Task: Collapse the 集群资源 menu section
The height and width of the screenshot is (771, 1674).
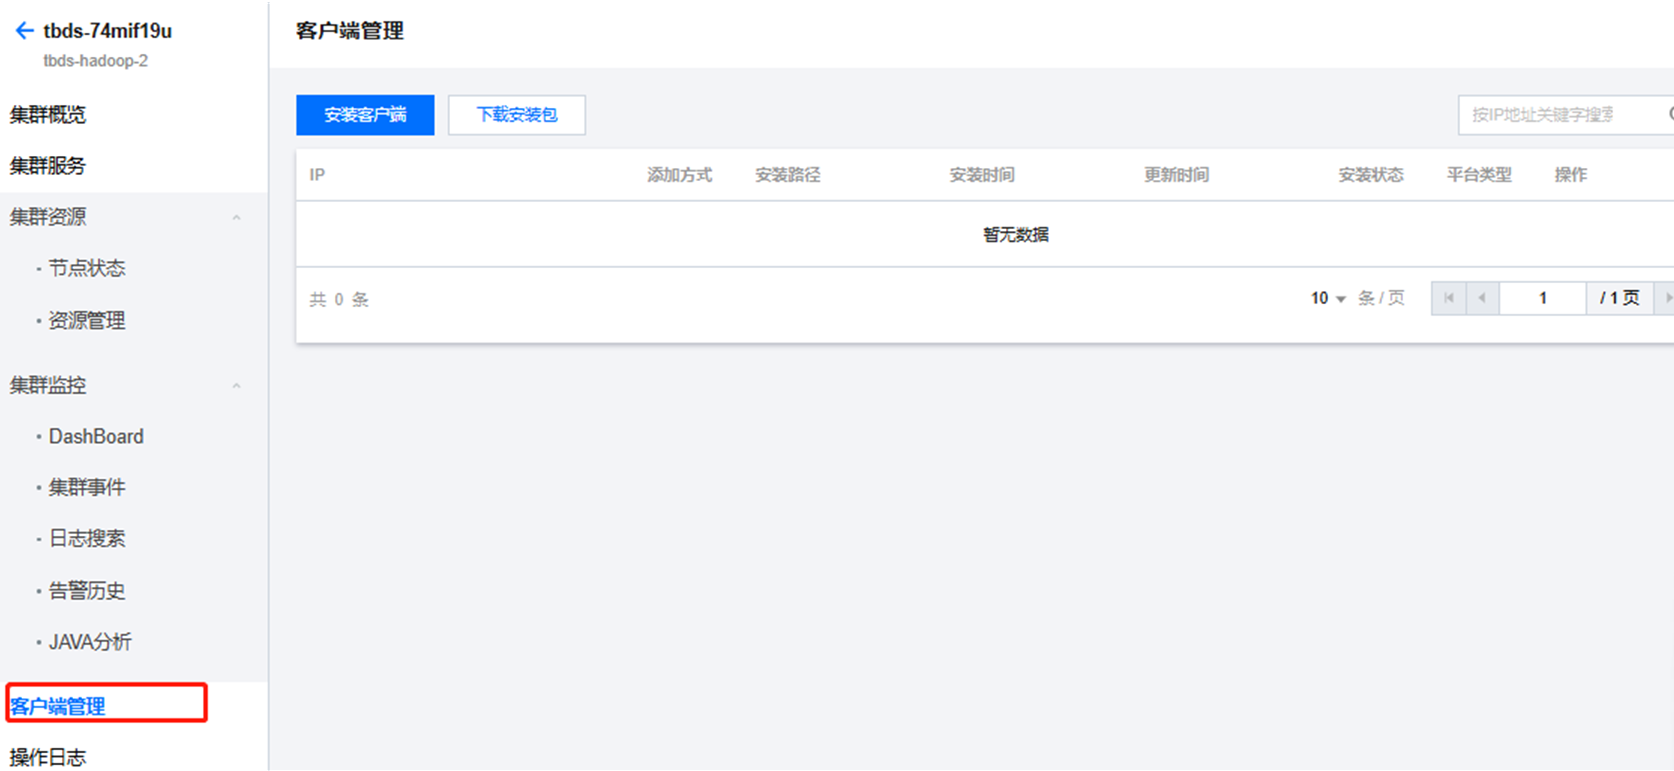Action: (236, 217)
